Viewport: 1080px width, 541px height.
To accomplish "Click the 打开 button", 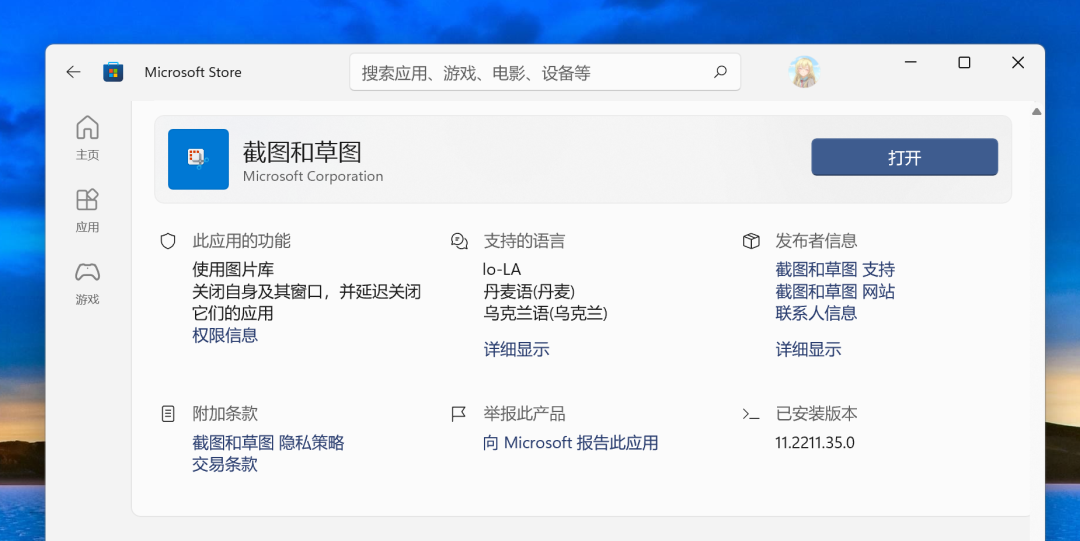I will pyautogui.click(x=904, y=157).
